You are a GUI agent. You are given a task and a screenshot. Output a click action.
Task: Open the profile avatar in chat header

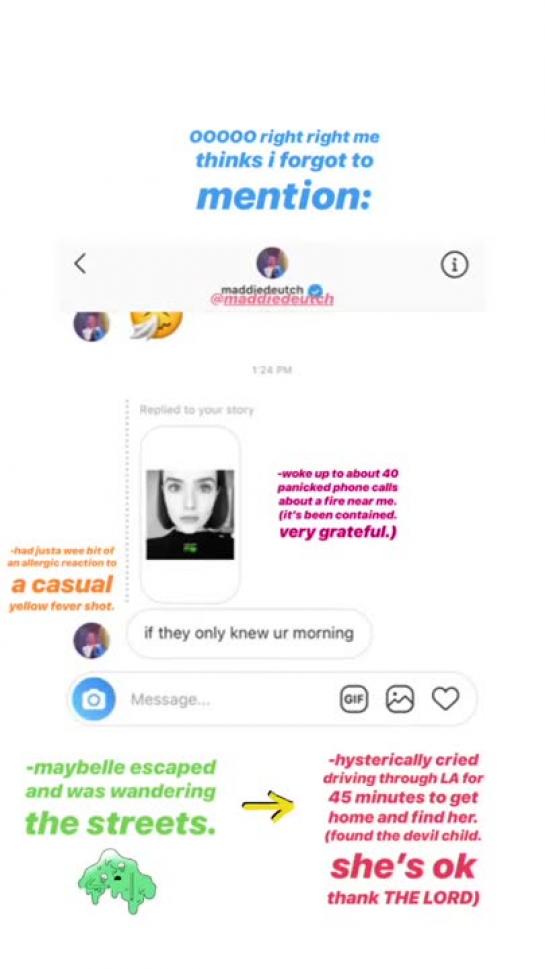272,262
